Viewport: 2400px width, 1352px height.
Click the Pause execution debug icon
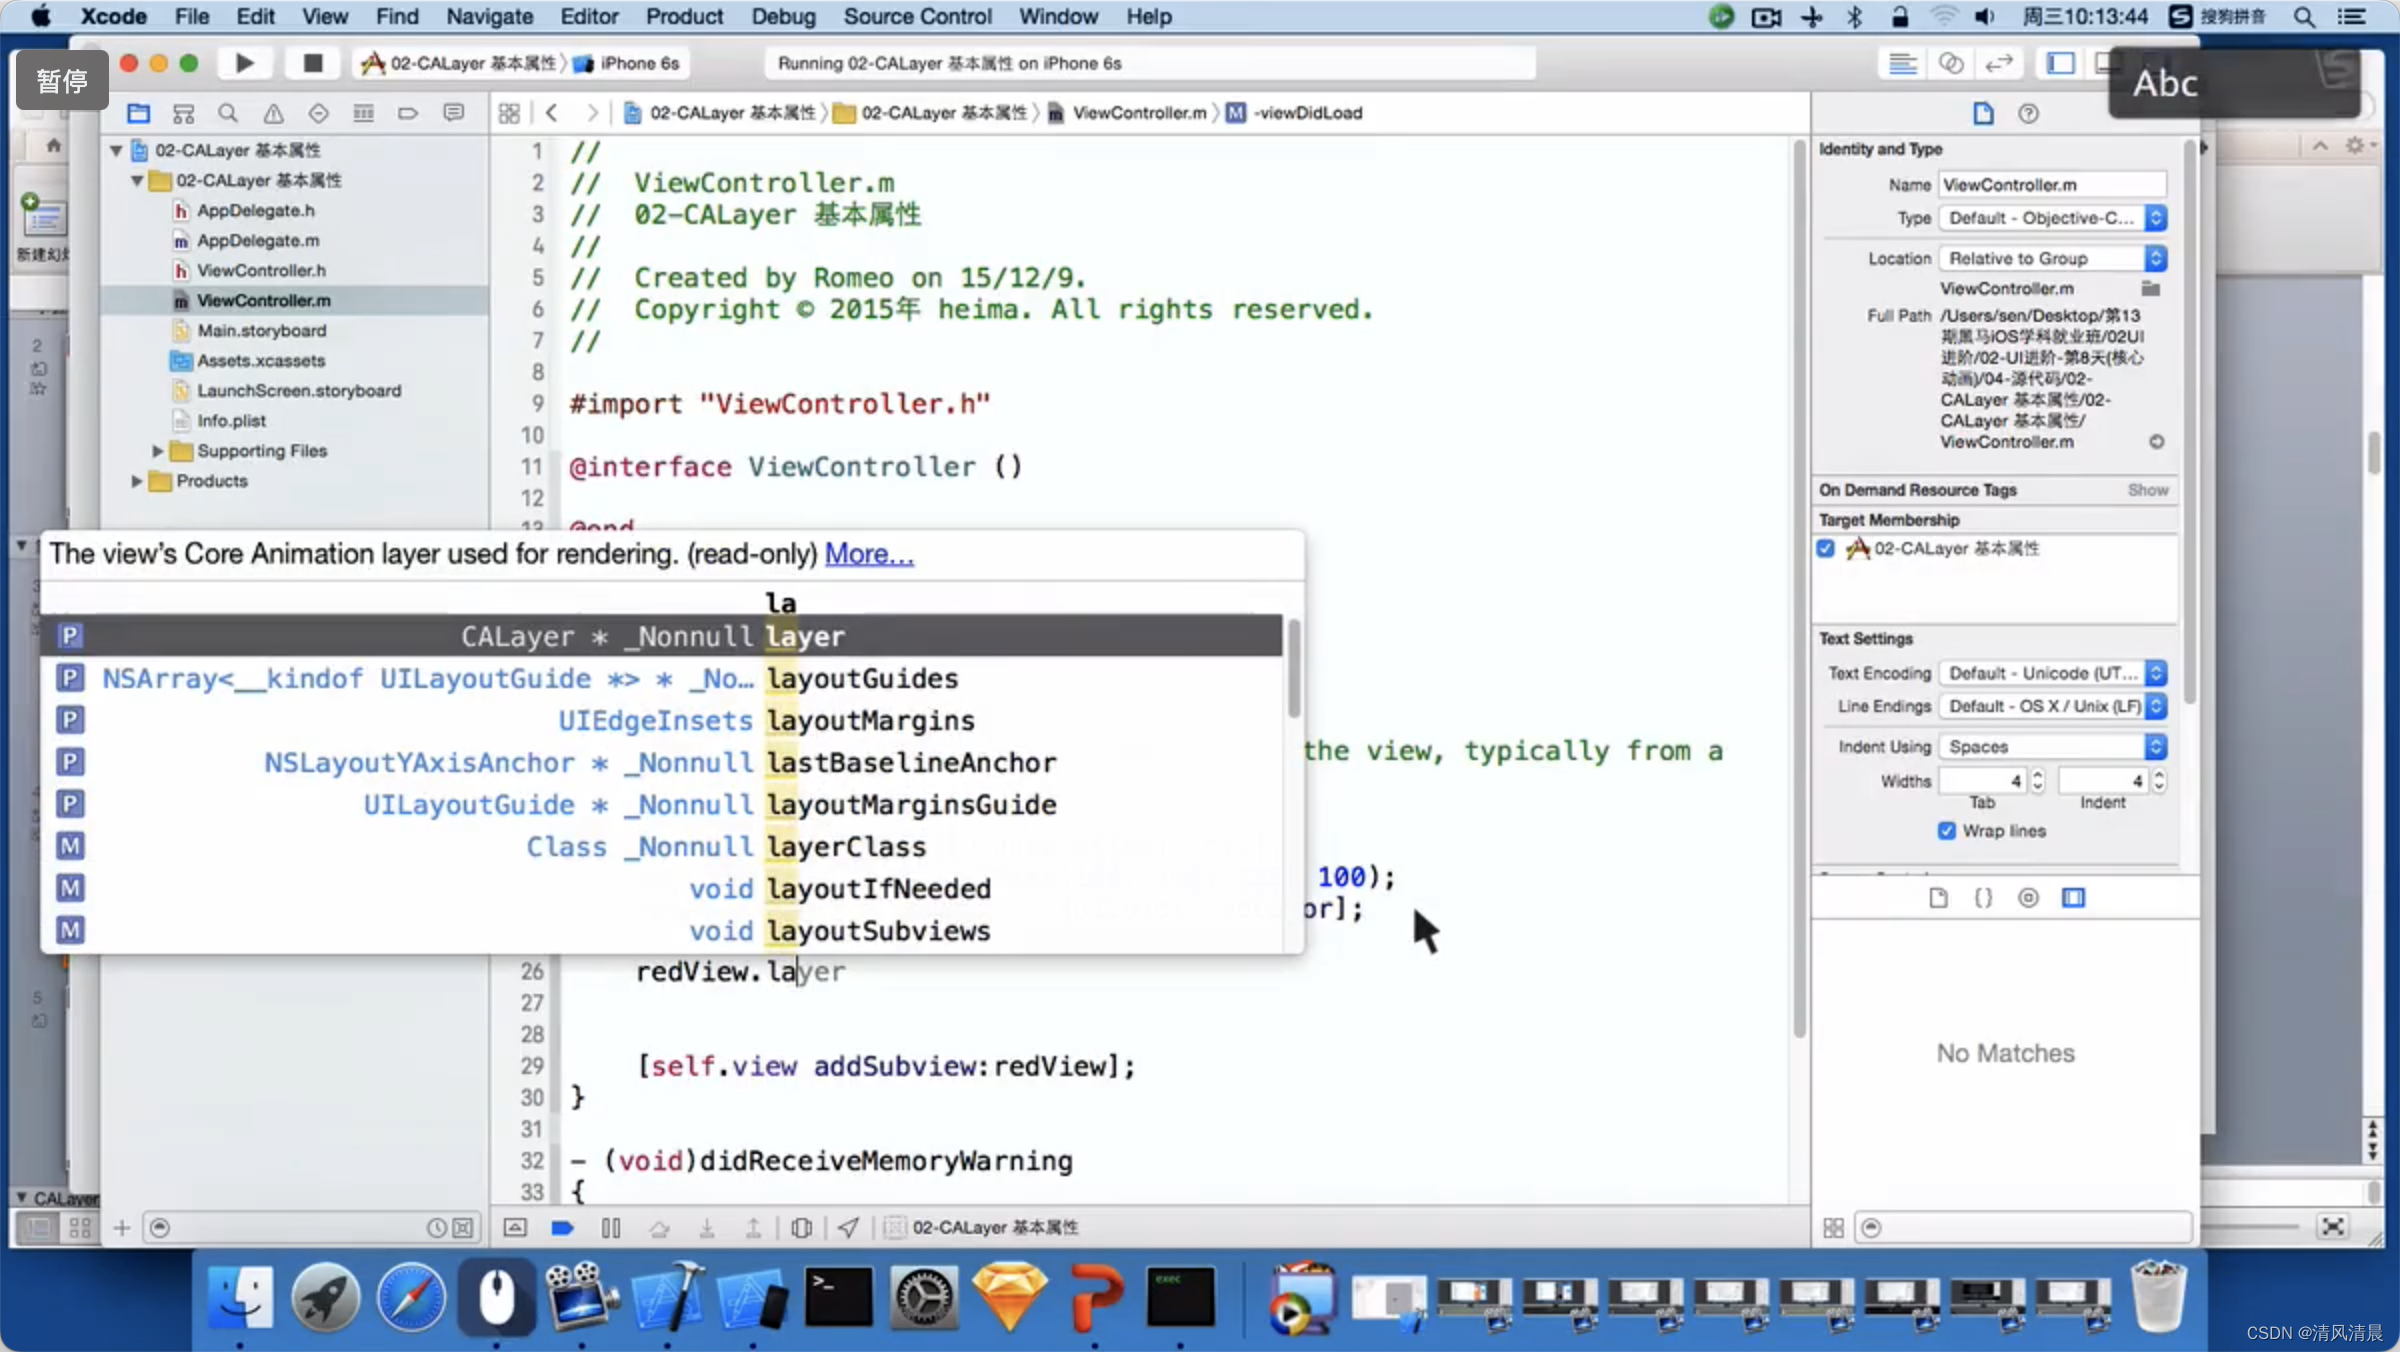pos(611,1227)
